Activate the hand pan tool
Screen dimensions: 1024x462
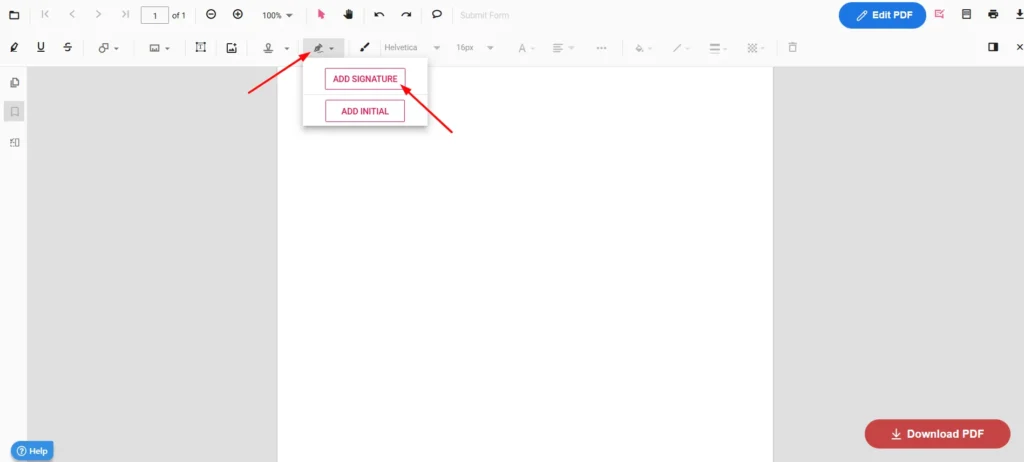(348, 14)
